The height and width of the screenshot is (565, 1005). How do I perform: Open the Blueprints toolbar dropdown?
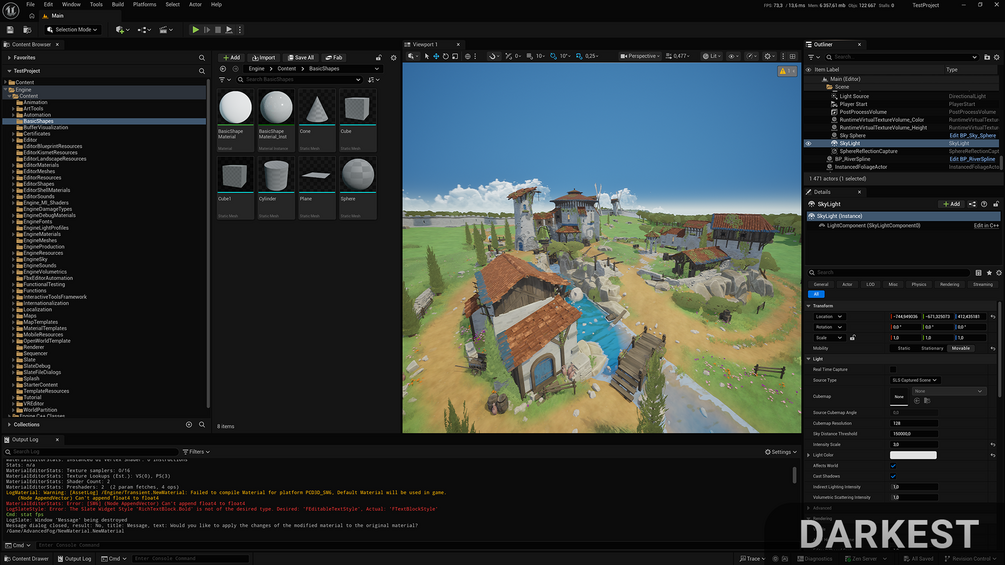pyautogui.click(x=144, y=29)
